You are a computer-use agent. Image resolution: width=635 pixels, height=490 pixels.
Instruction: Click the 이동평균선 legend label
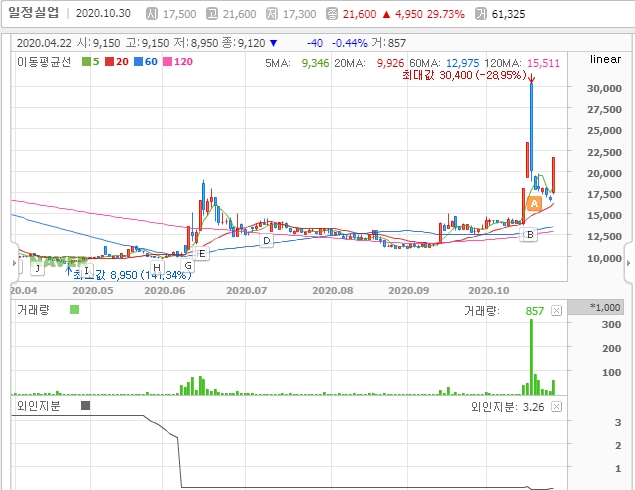[x=44, y=62]
